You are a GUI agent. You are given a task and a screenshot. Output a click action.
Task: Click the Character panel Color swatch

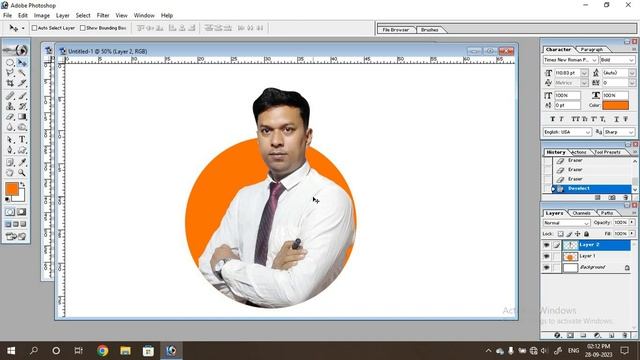(616, 105)
